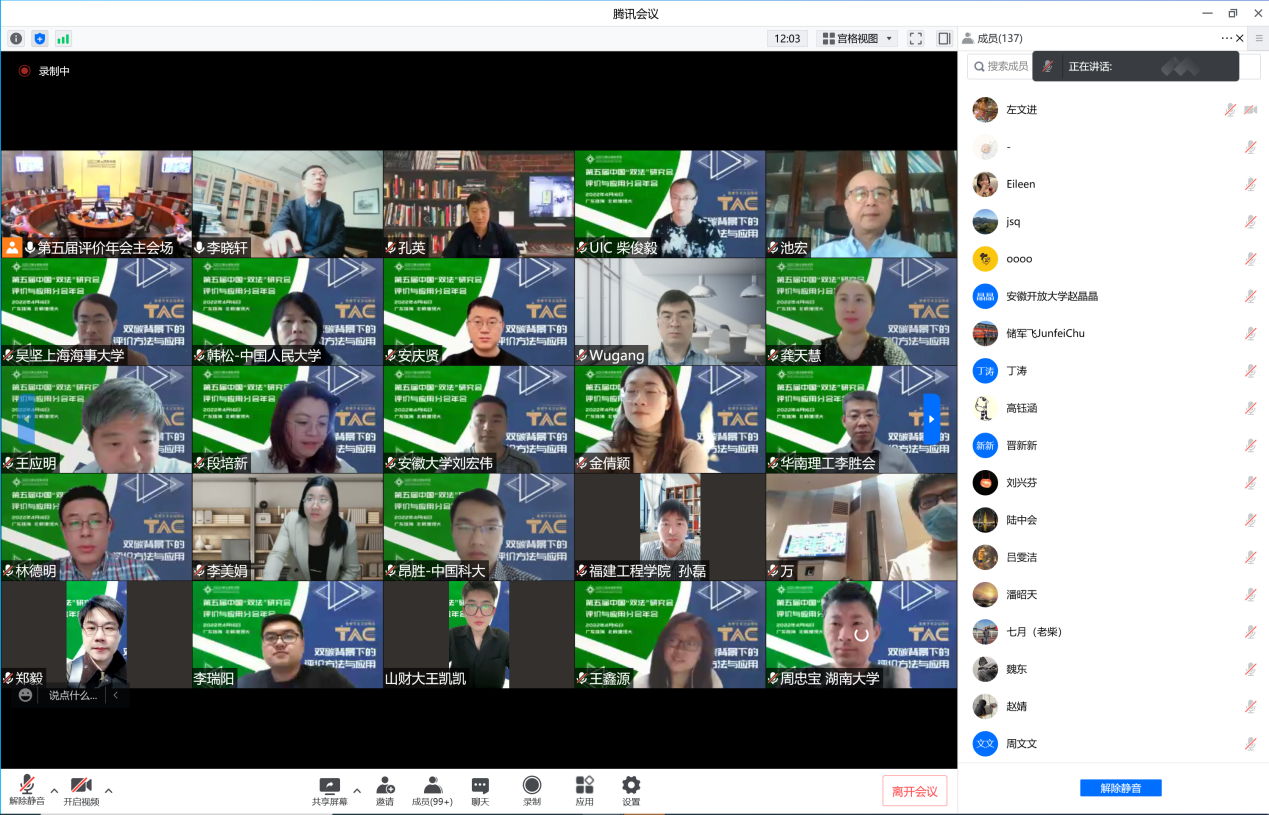Open the Chat (聊天) panel
1269x815 pixels.
pyautogui.click(x=480, y=791)
